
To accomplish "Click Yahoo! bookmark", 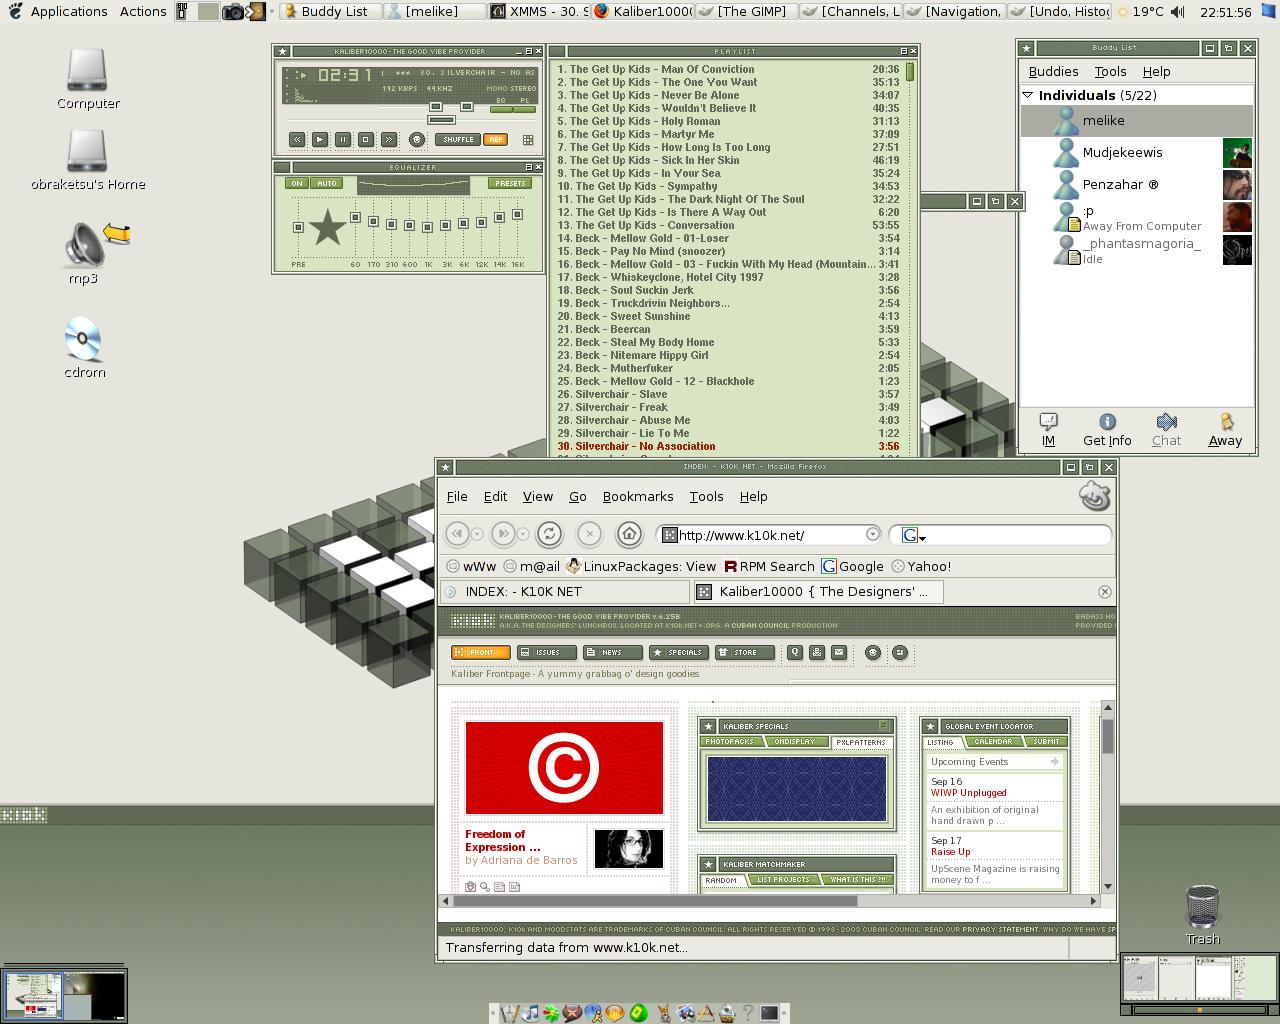I will click(x=921, y=566).
